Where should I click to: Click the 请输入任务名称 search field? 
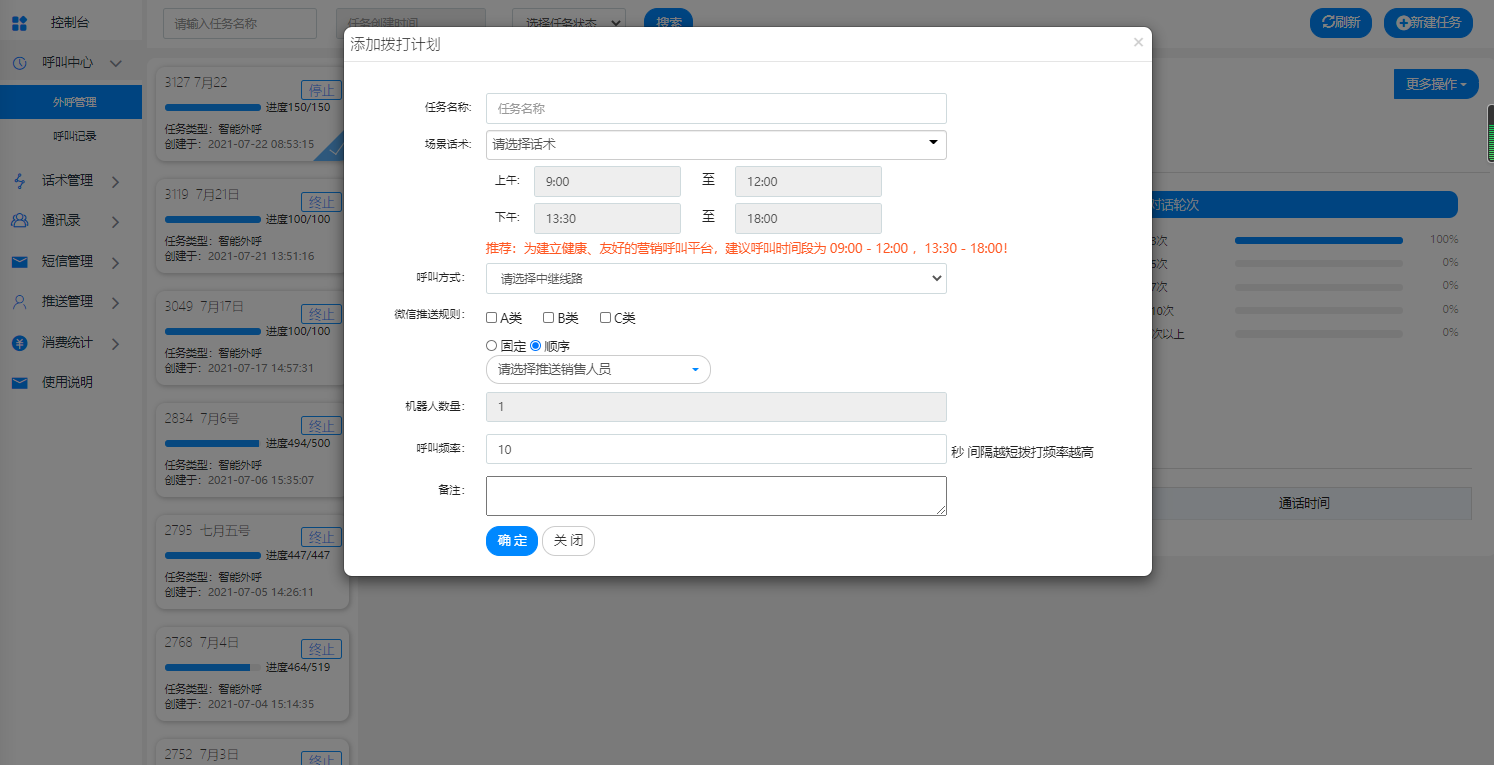click(240, 22)
